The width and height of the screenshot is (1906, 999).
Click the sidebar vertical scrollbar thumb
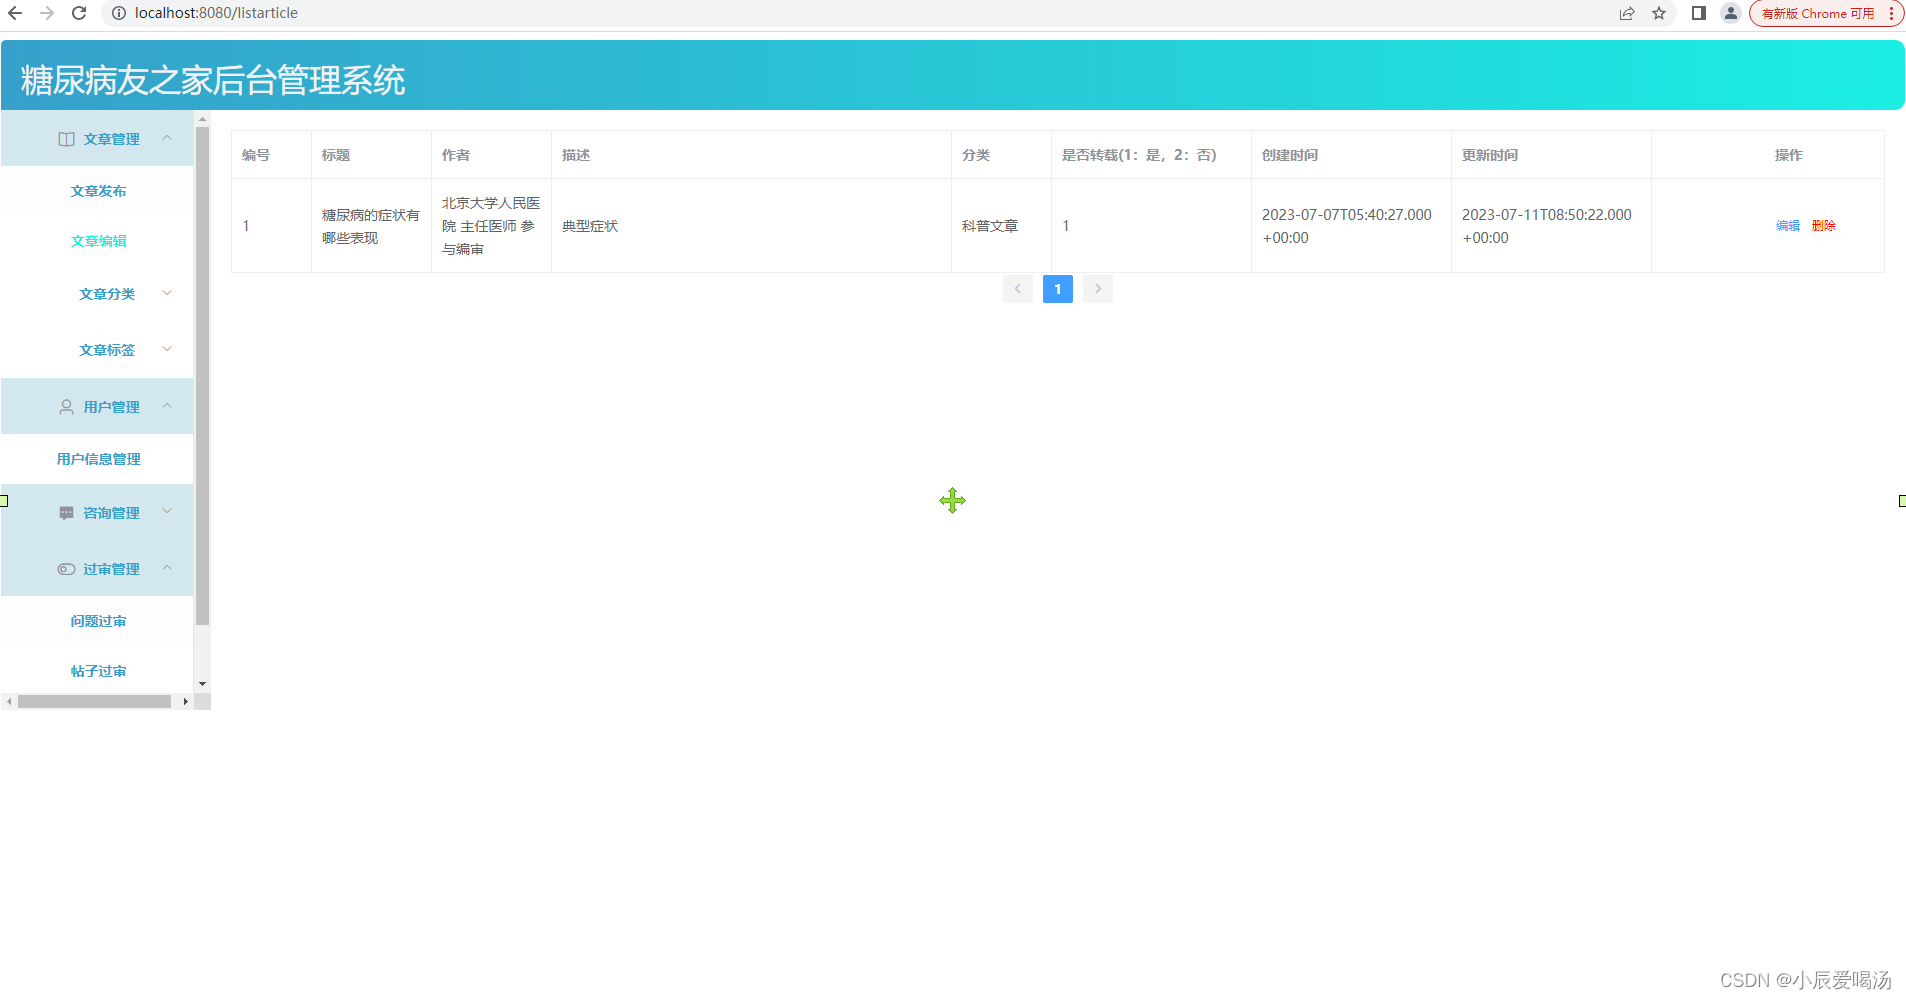tap(202, 375)
